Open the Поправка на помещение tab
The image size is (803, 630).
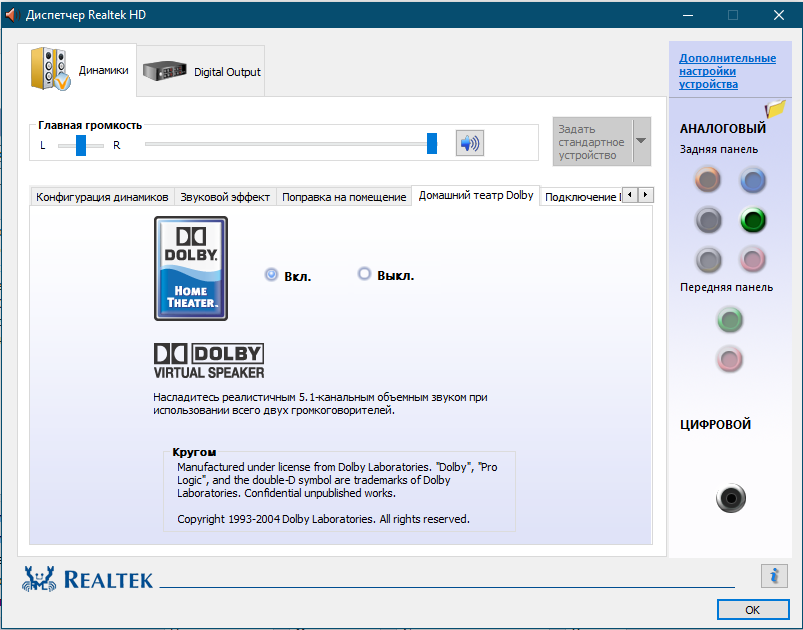[x=344, y=197]
